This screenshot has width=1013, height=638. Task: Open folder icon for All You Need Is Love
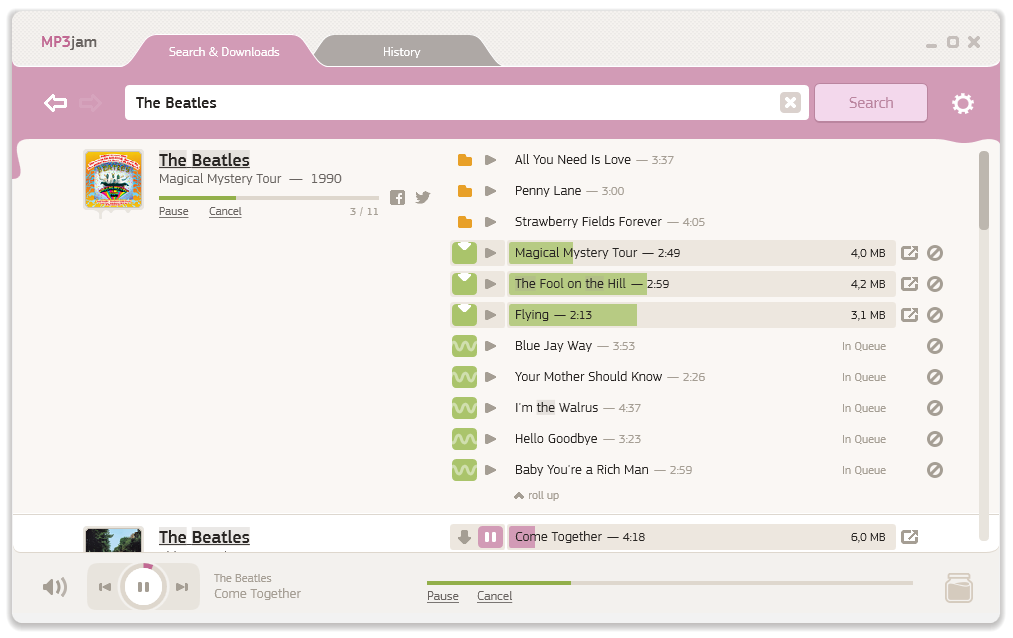465,160
